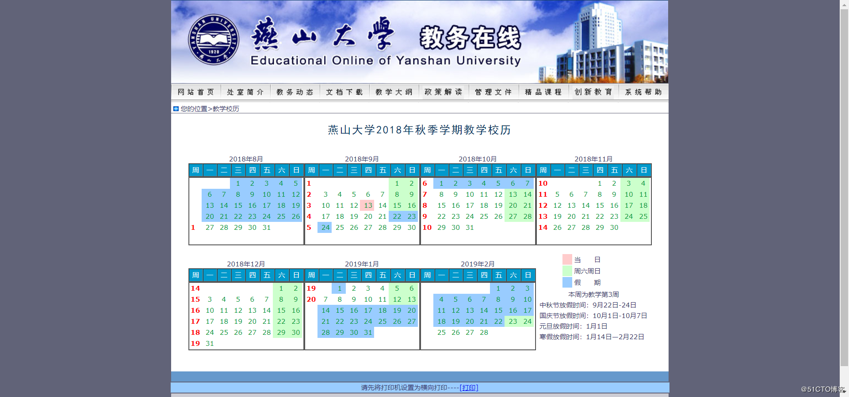The width and height of the screenshot is (849, 397).
Task: Select day 1 in the October 2018 calendar
Action: tap(441, 184)
